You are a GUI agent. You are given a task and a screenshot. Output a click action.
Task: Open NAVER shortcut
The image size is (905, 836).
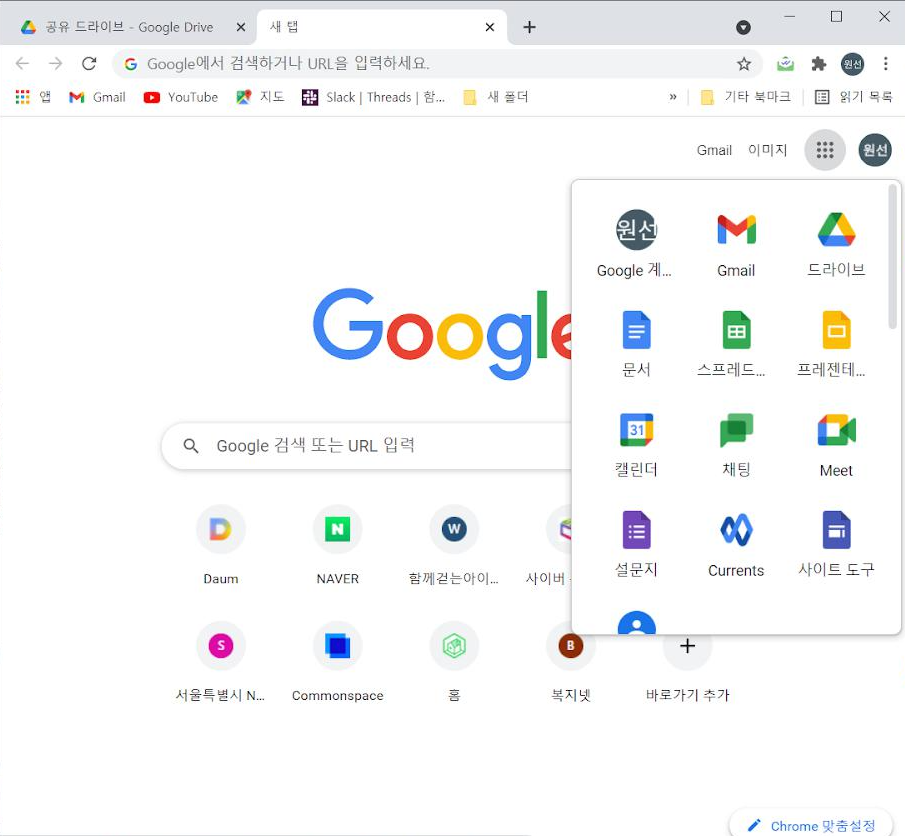tap(338, 544)
